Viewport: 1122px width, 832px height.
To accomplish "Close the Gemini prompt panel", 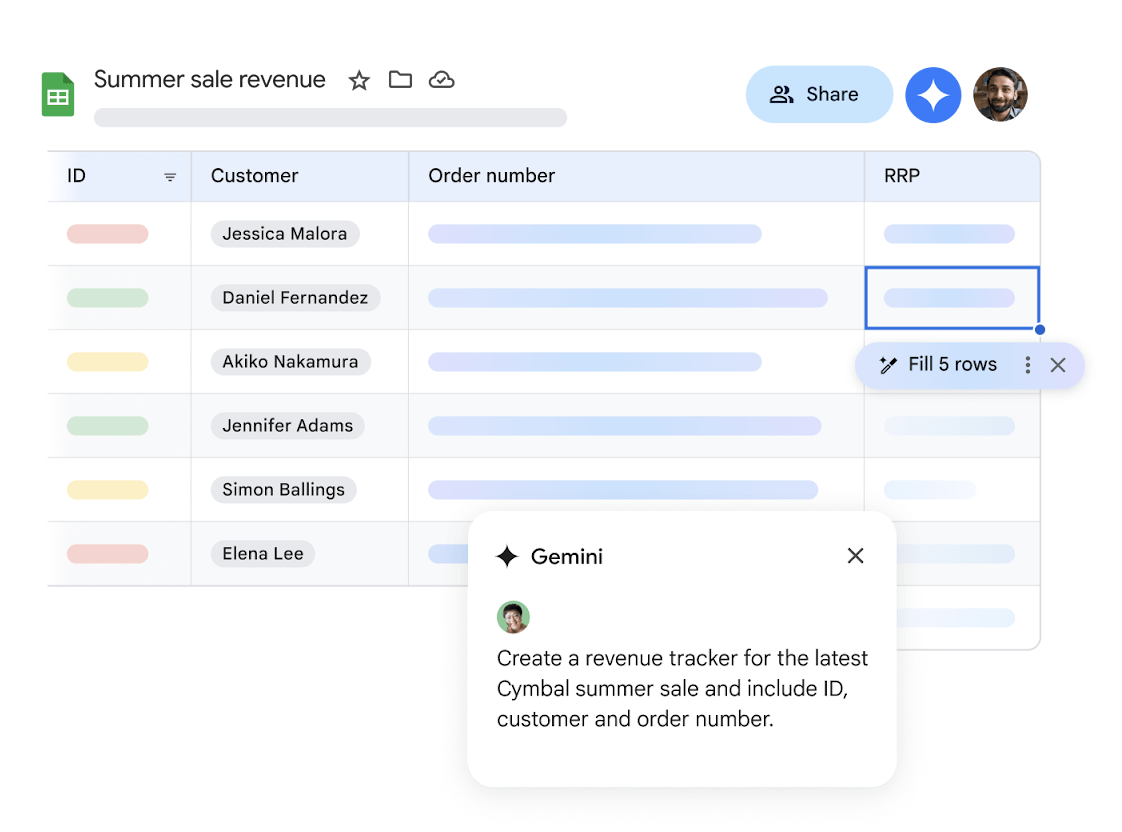I will tap(855, 556).
